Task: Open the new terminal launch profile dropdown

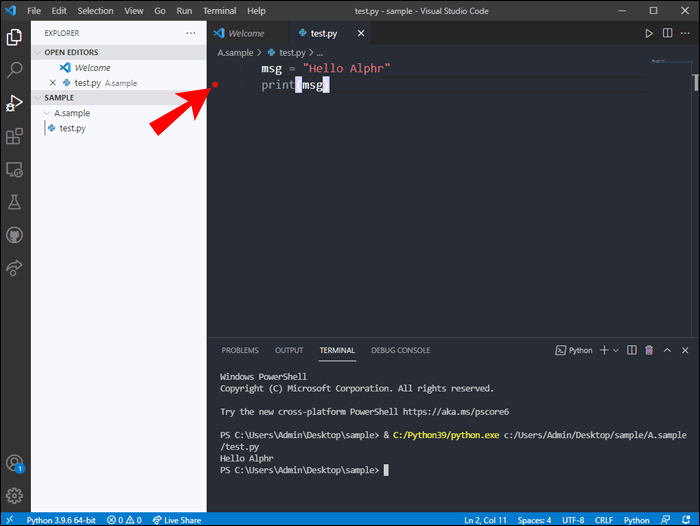Action: tap(616, 350)
